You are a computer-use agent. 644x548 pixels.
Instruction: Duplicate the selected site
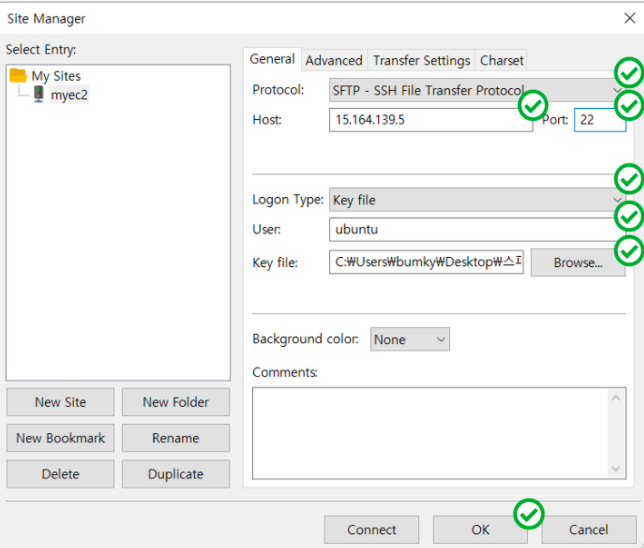point(176,474)
